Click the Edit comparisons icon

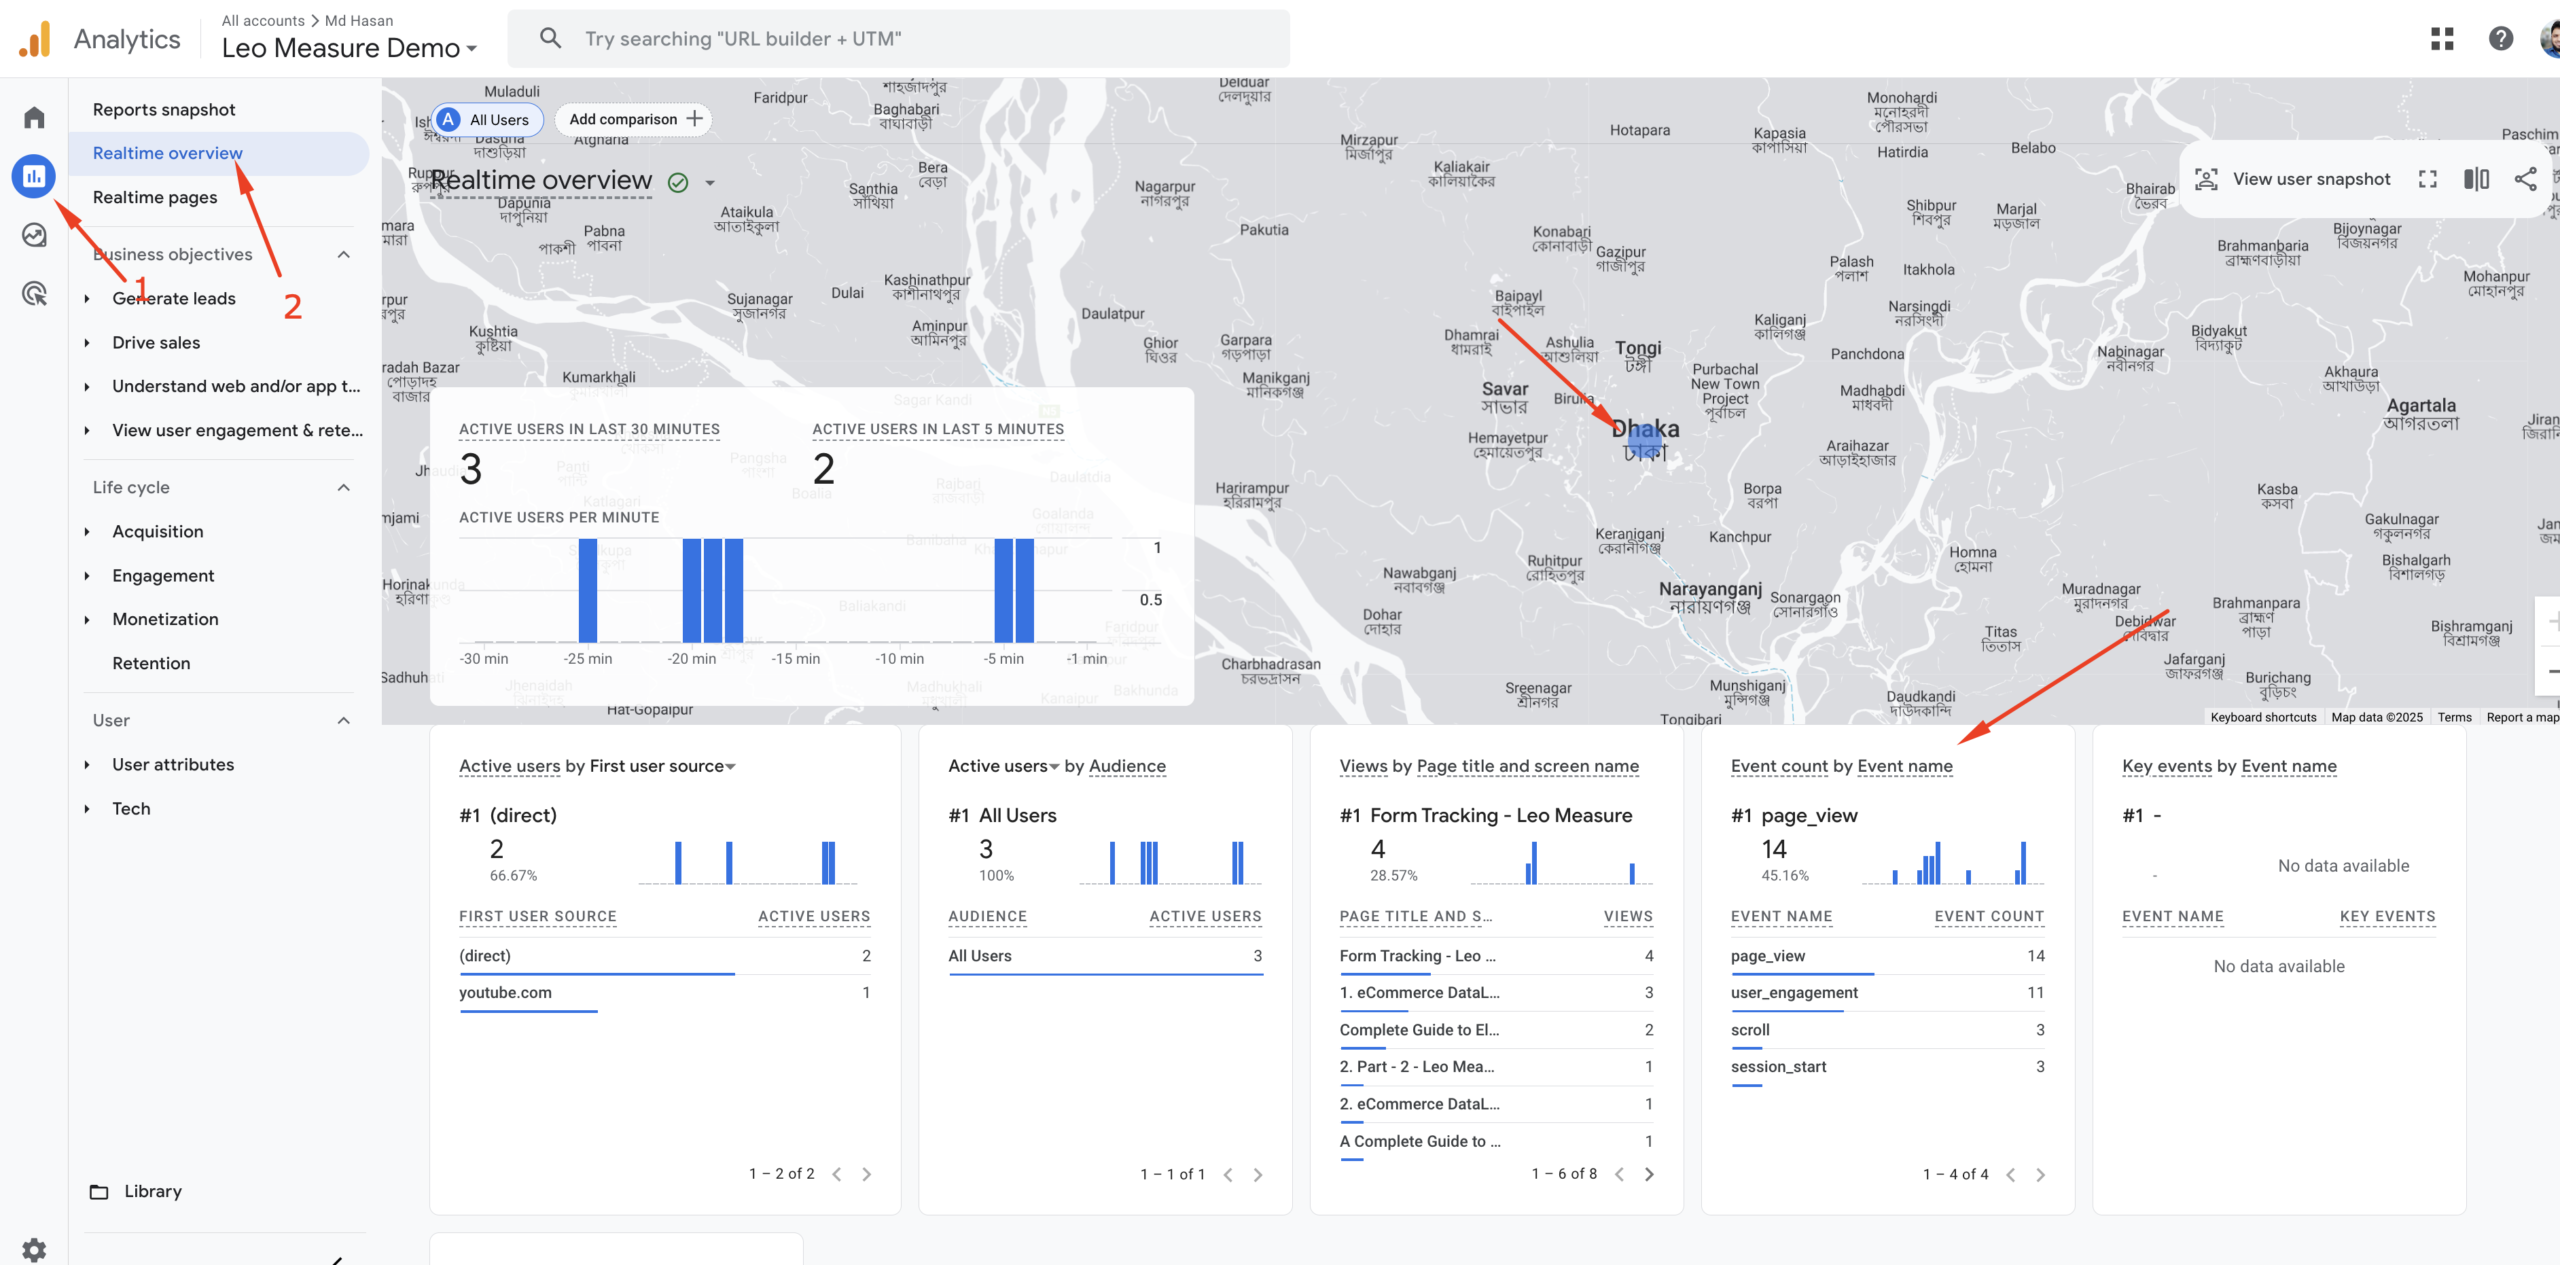pos(2476,179)
